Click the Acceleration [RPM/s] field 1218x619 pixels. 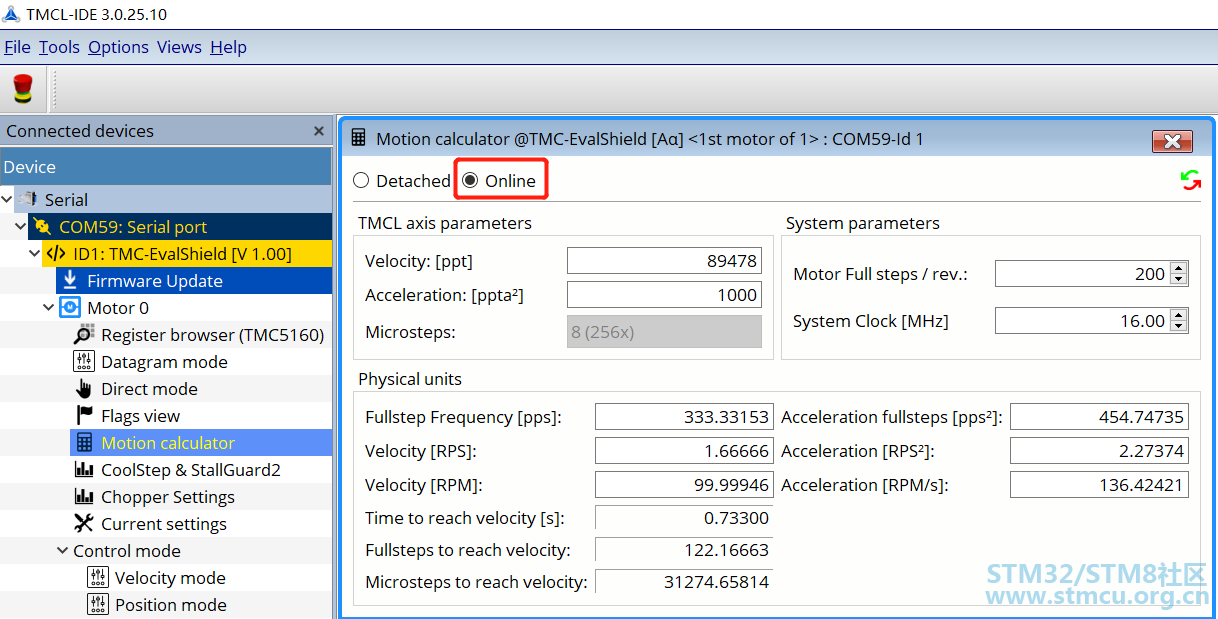coord(1099,485)
